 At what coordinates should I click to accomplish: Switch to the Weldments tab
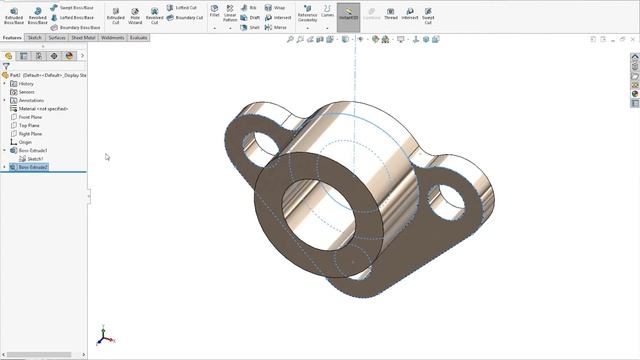point(112,38)
